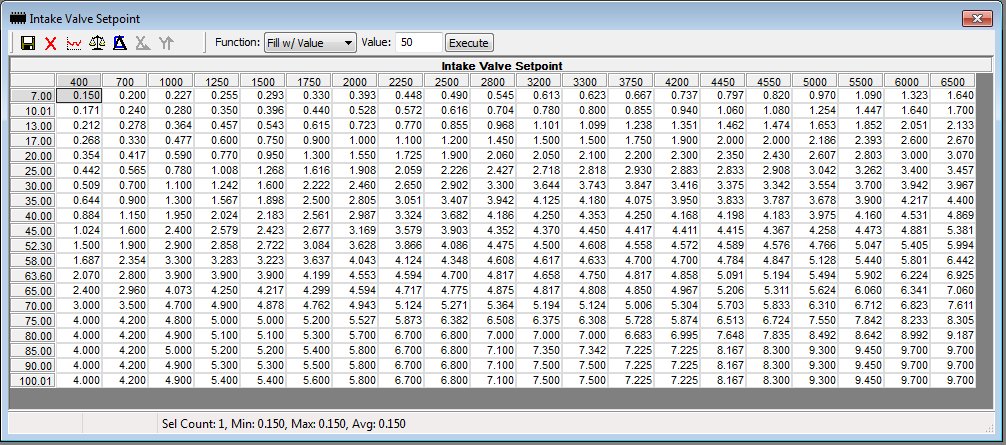
Task: Click the save floppy disk icon
Action: (x=28, y=44)
